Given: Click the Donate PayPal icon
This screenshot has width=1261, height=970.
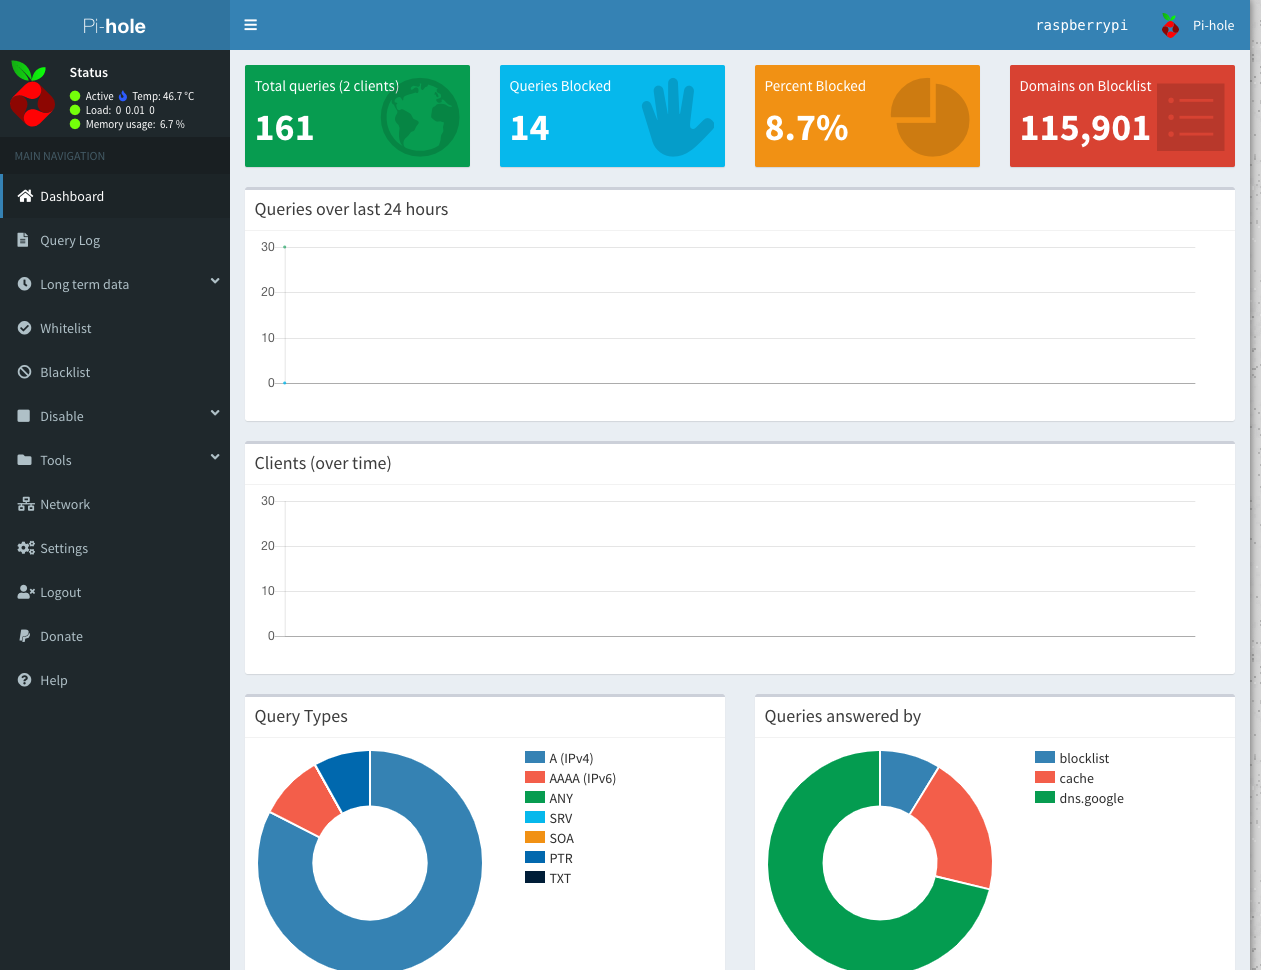Looking at the screenshot, I should tap(24, 636).
